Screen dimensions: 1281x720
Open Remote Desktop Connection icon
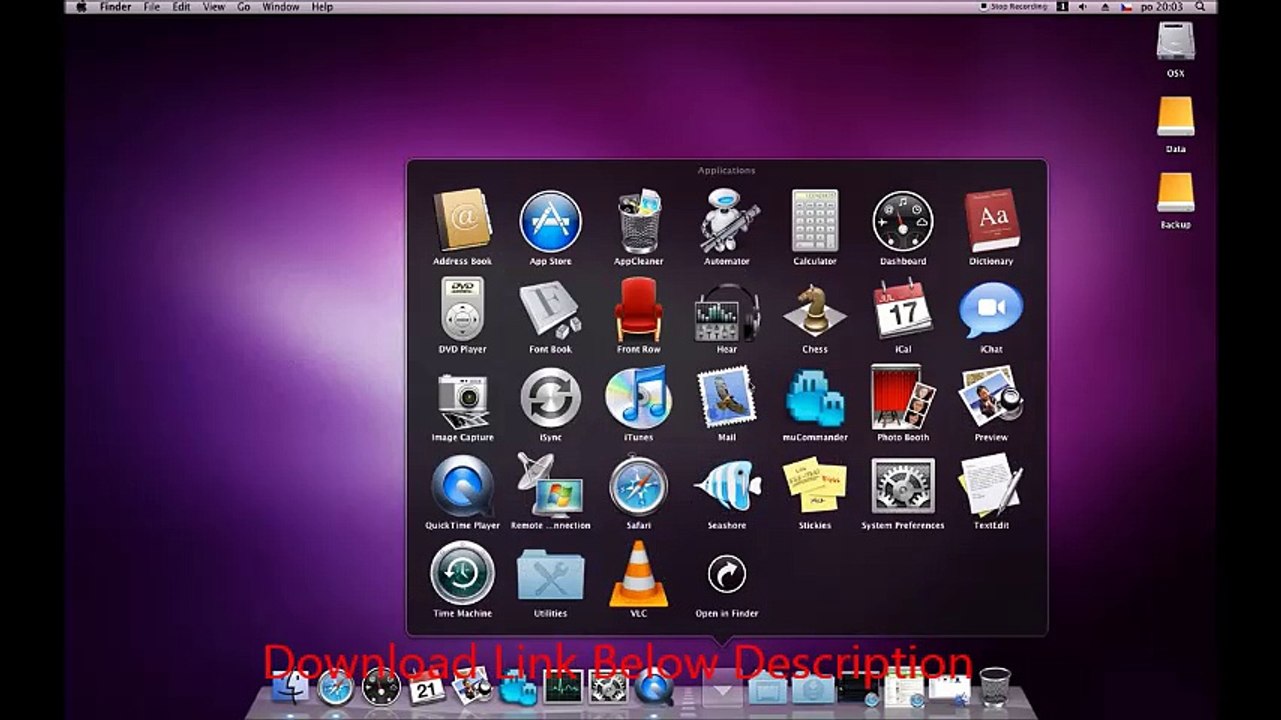[x=550, y=485]
